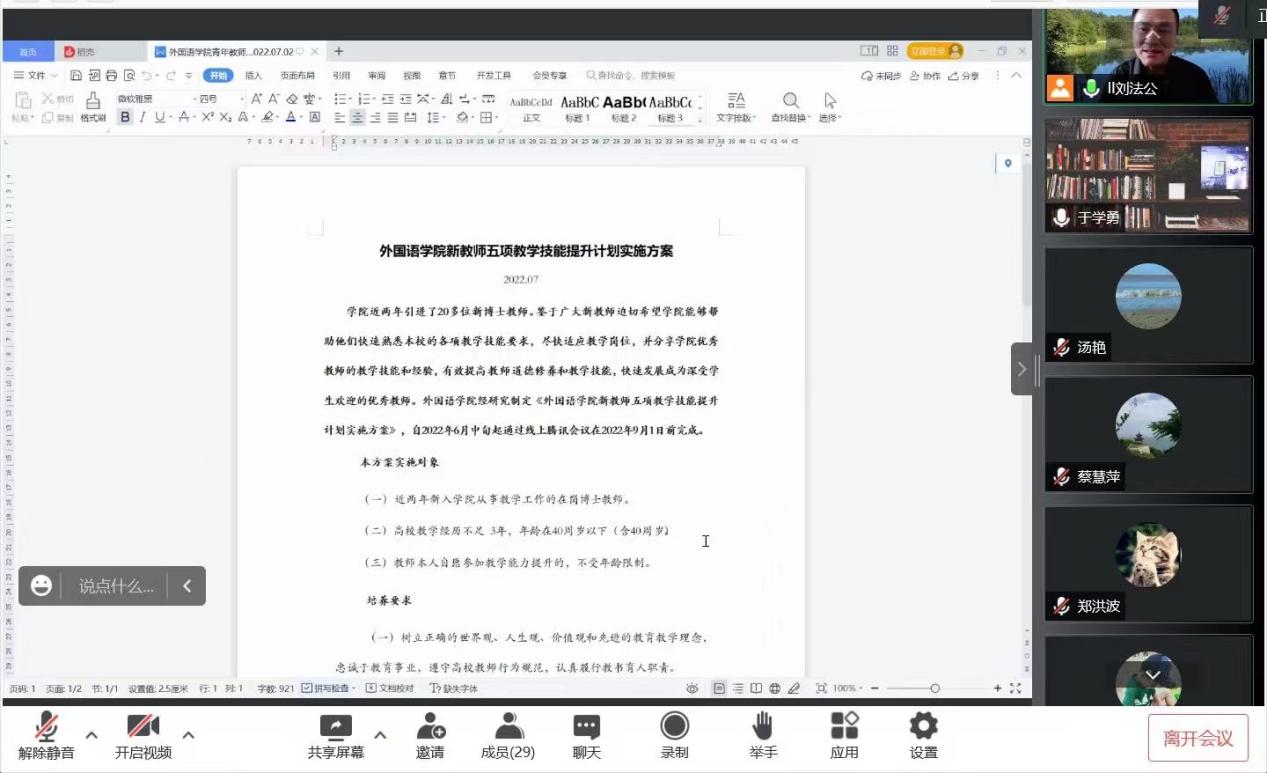Click the 说点什么 chat input field
1267x773 pixels.
[116, 586]
